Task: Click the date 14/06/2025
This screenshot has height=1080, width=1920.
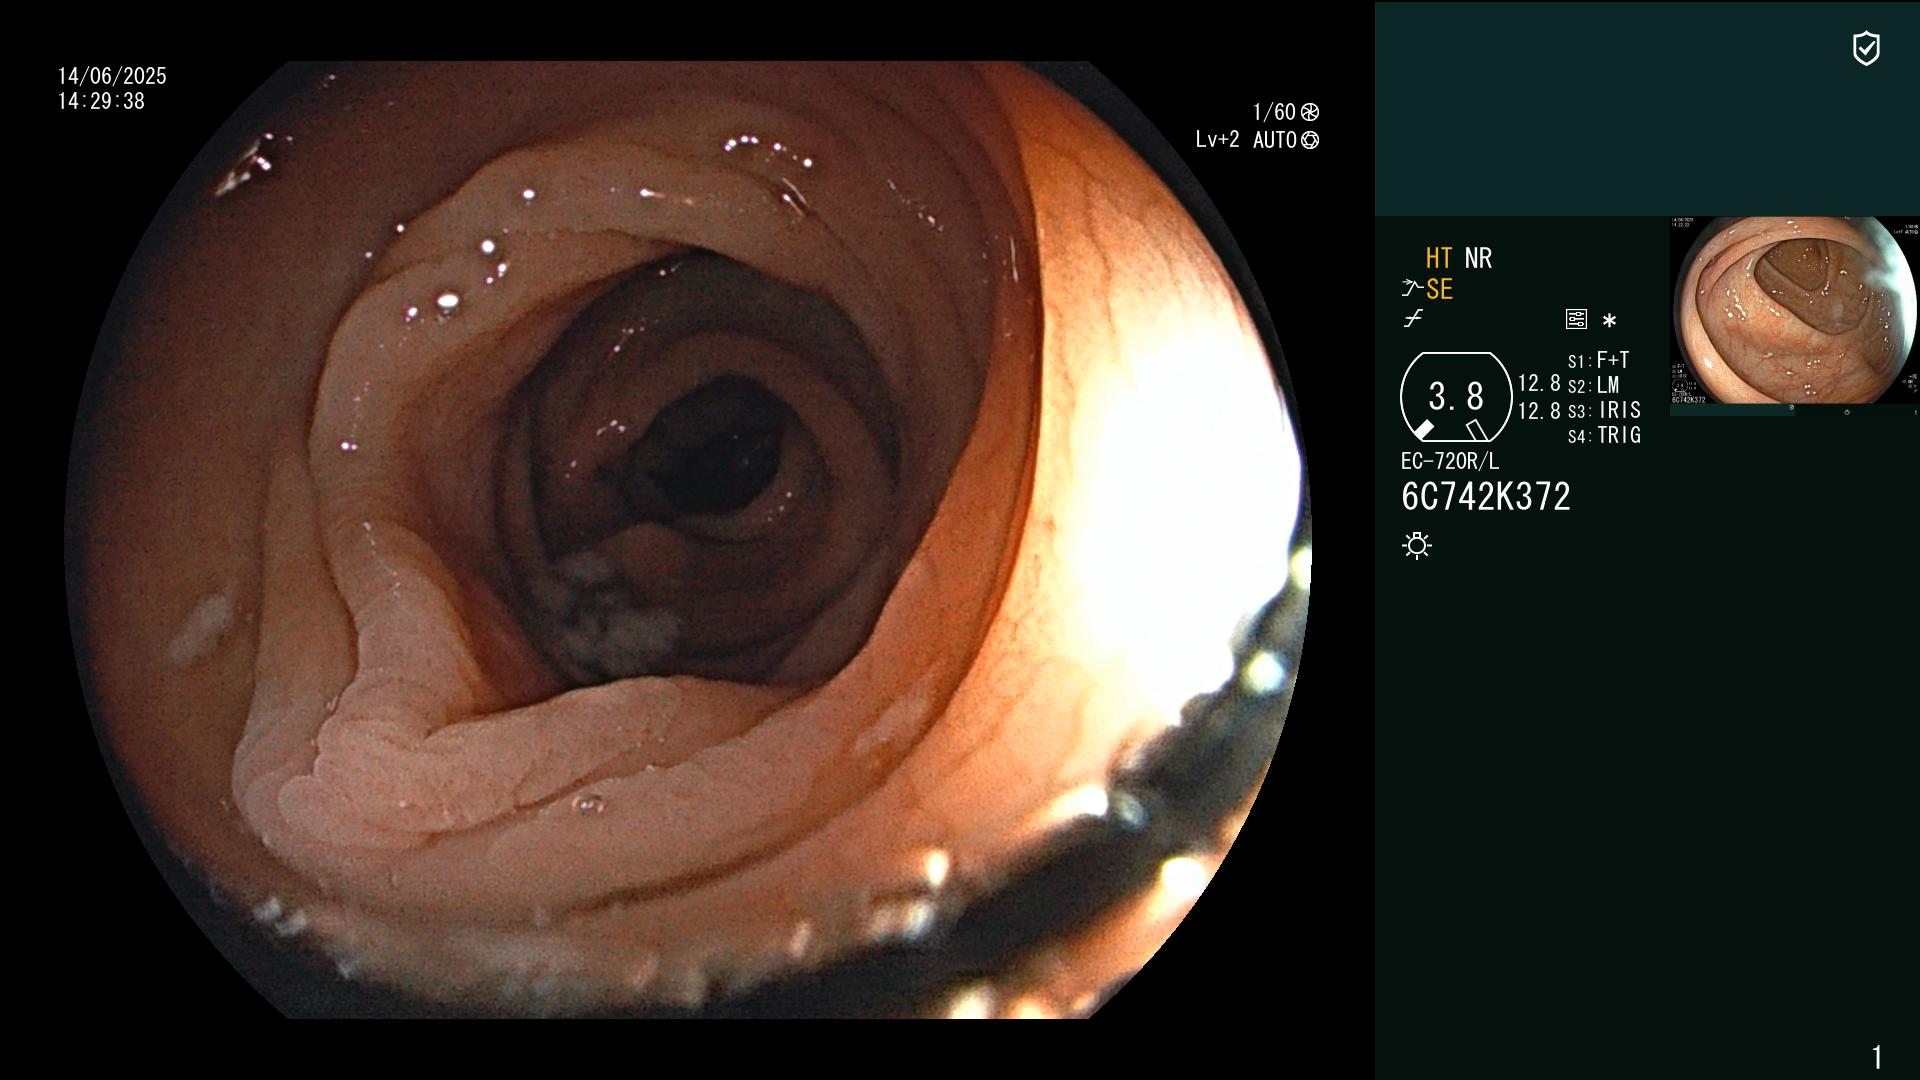Action: pyautogui.click(x=112, y=76)
